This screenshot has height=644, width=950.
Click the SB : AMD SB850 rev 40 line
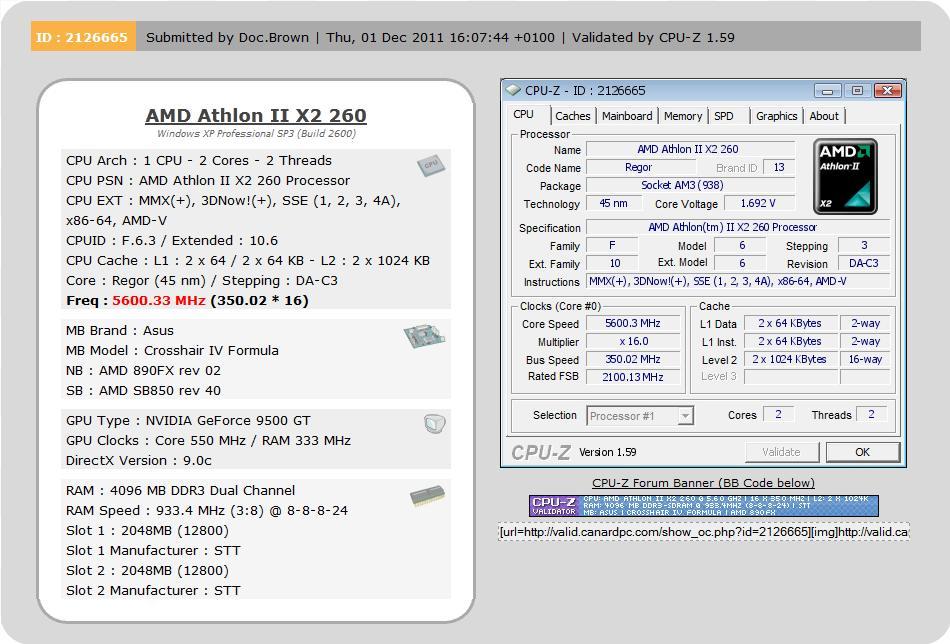point(144,390)
